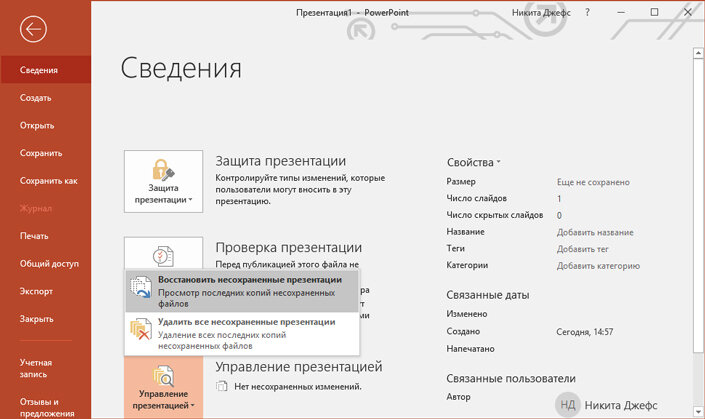This screenshot has height=419, width=705.
Task: Click the Число скрытых слайдов label
Action: [495, 215]
